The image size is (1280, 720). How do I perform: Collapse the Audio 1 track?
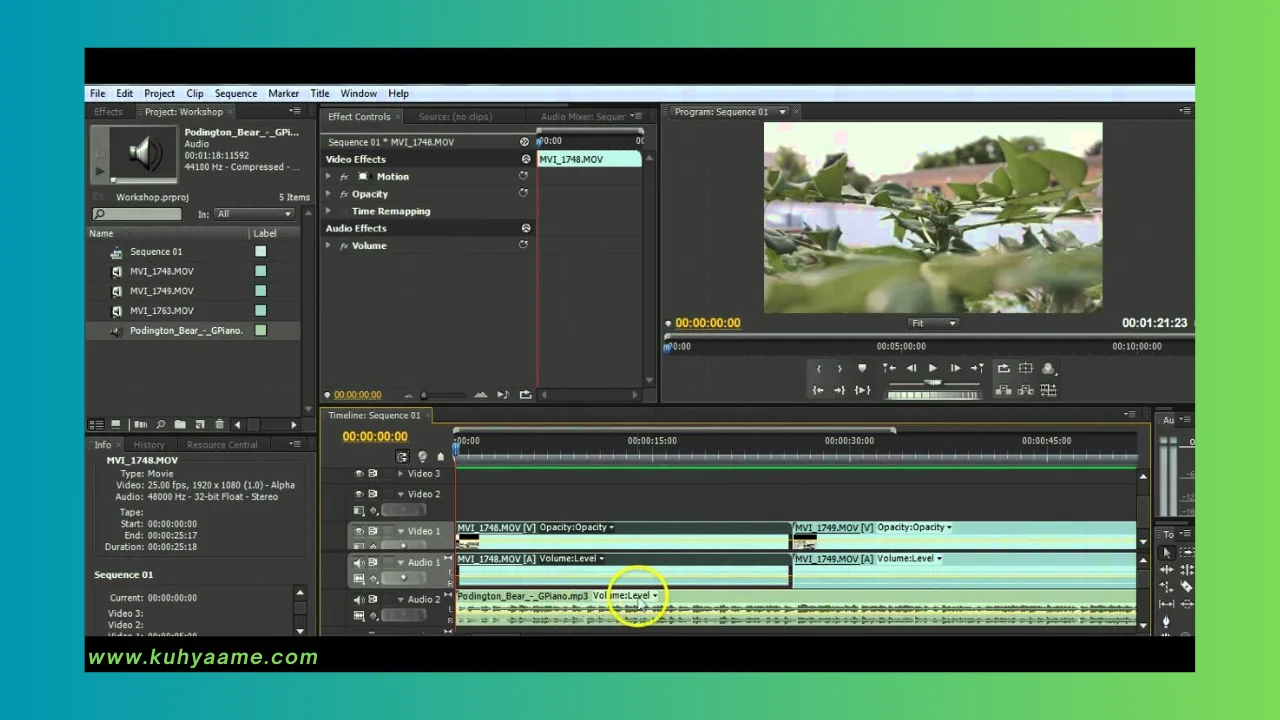pos(401,562)
